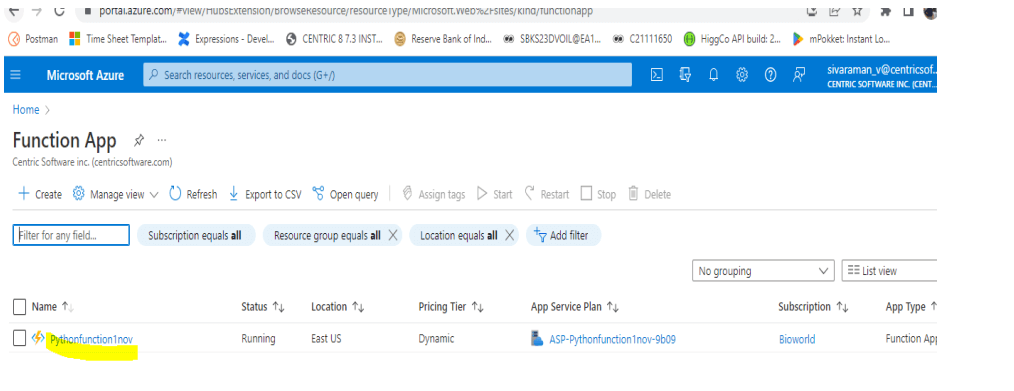Open the No grouping dropdown
Screen dimensions: 1014x391
[762, 271]
